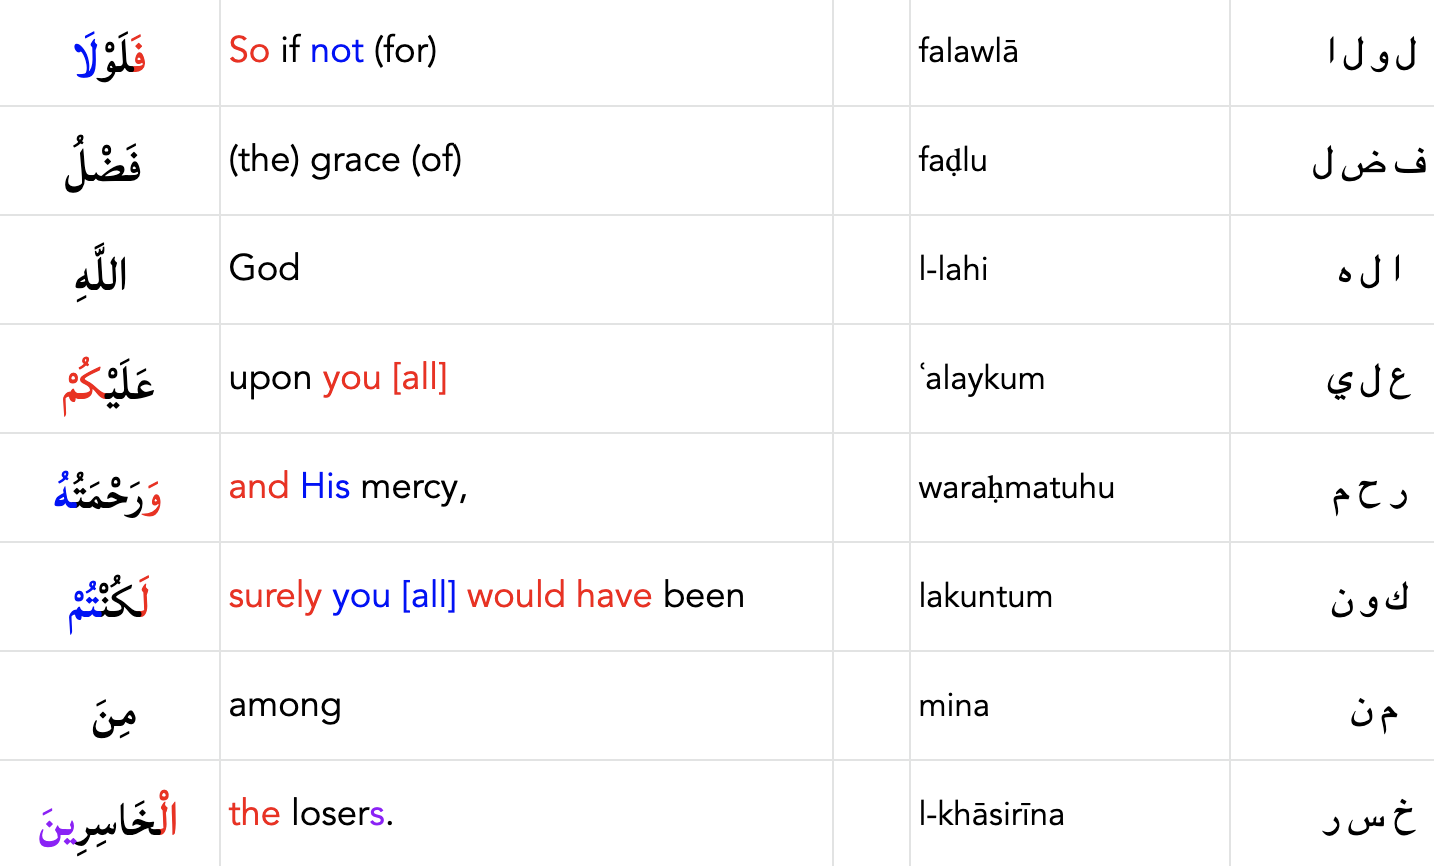Click the translation 'God'
Image resolution: width=1434 pixels, height=866 pixels.
coord(264,268)
